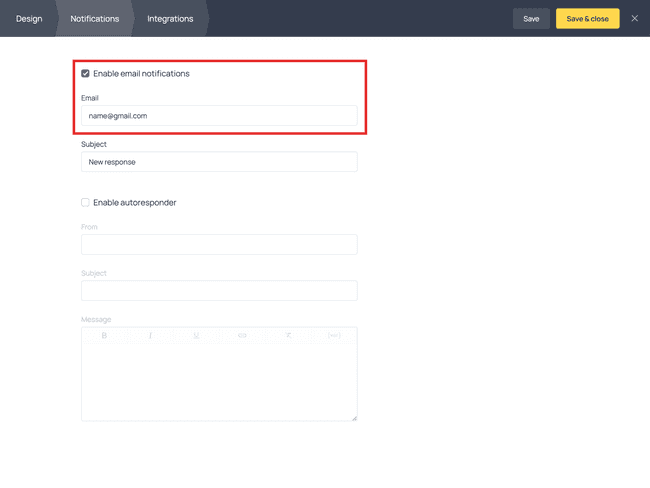Screen dimensions: 650x488
Task: Toggle italic in the Message editor
Action: pyautogui.click(x=150, y=335)
